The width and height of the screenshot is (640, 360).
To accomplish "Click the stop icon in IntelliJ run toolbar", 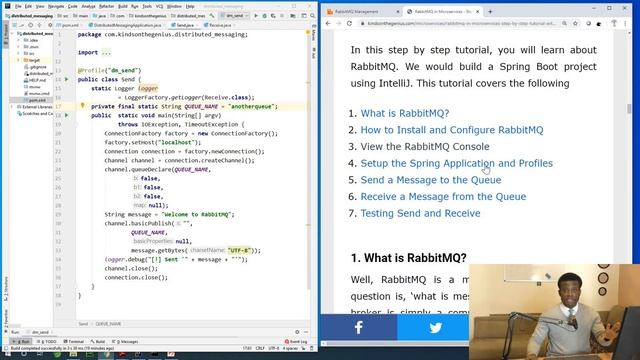I will click(282, 16).
